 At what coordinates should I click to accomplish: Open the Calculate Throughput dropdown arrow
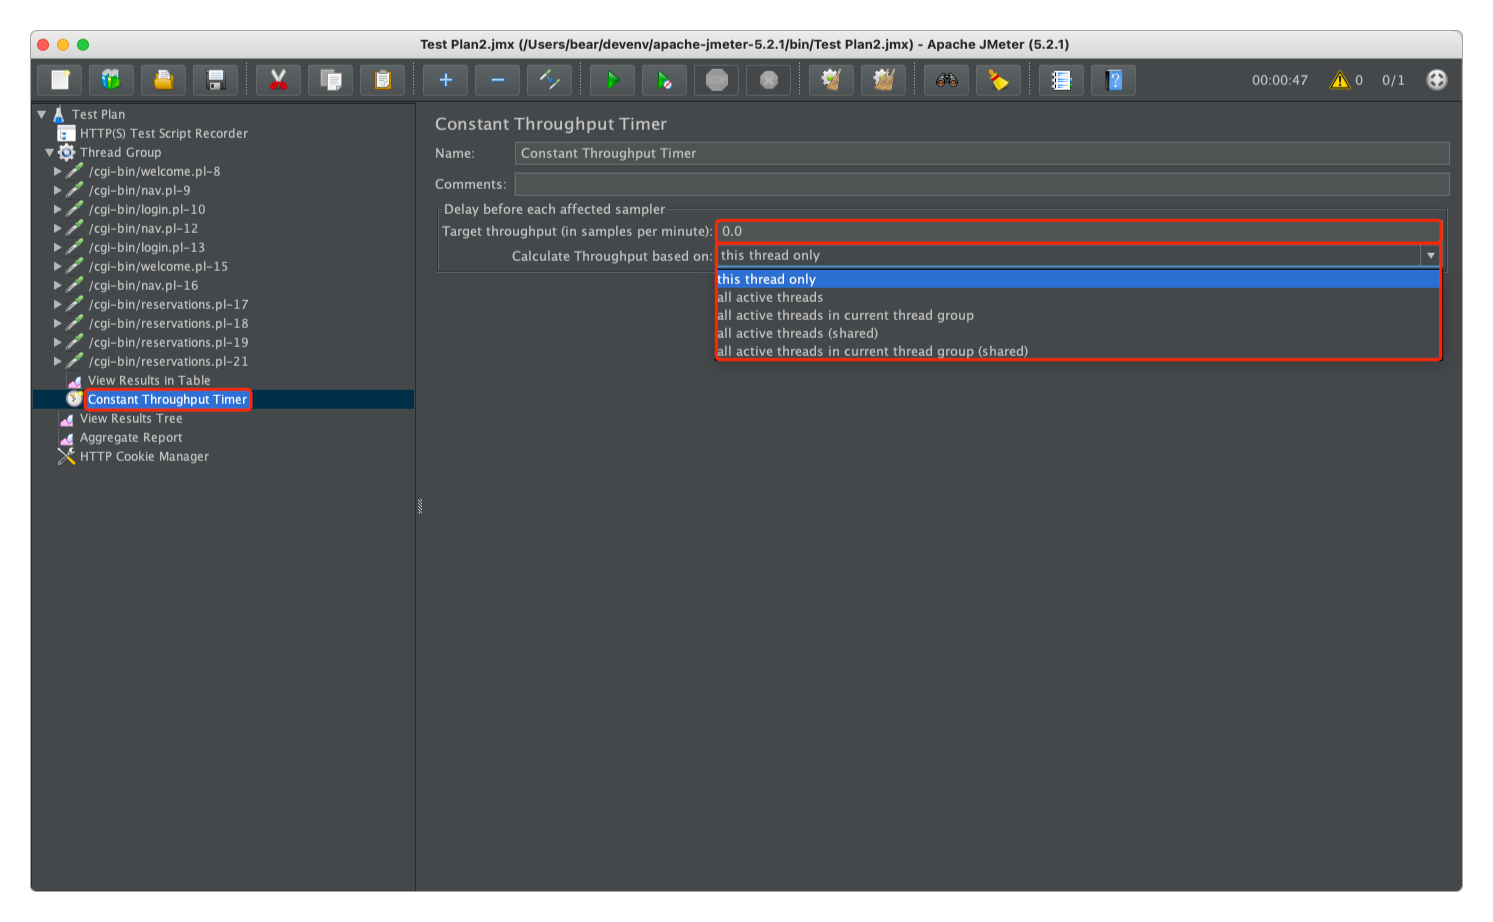(x=1430, y=256)
